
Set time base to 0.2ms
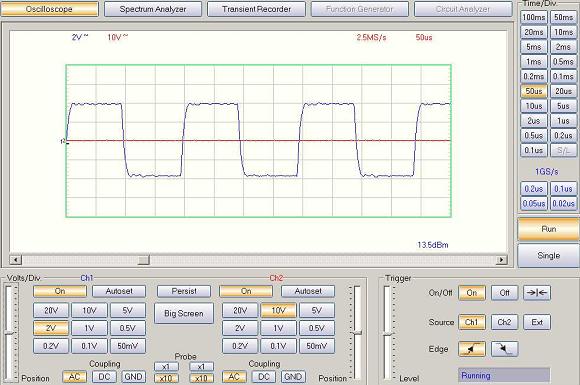(534, 77)
